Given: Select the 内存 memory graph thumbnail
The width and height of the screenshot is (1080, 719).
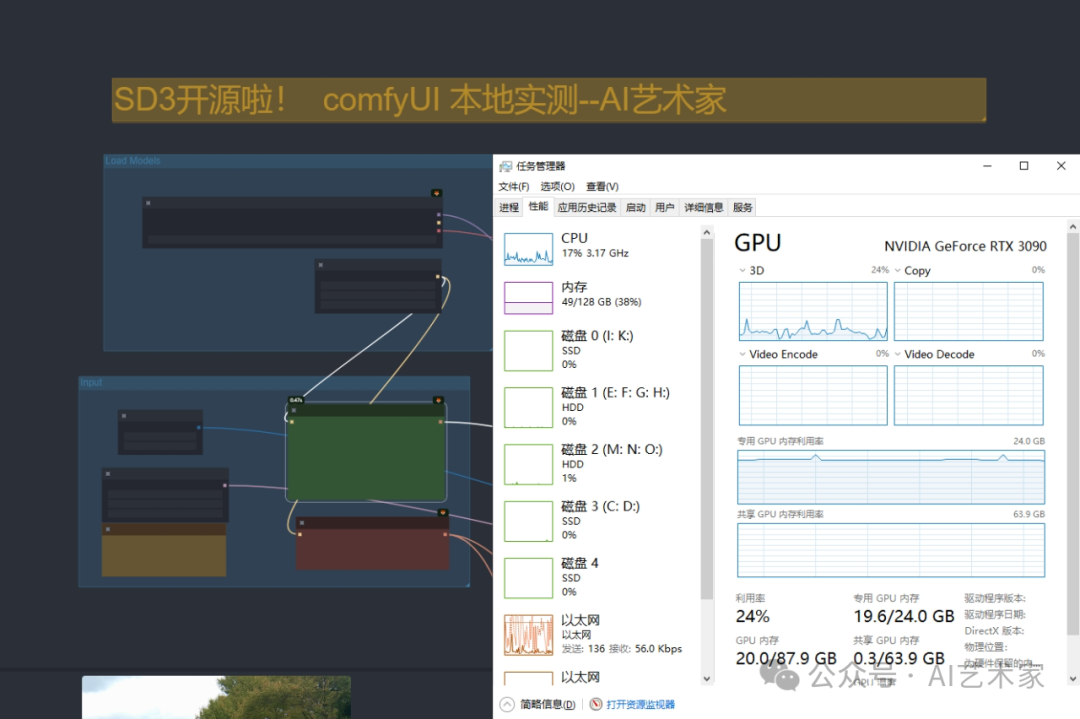Looking at the screenshot, I should [x=528, y=297].
